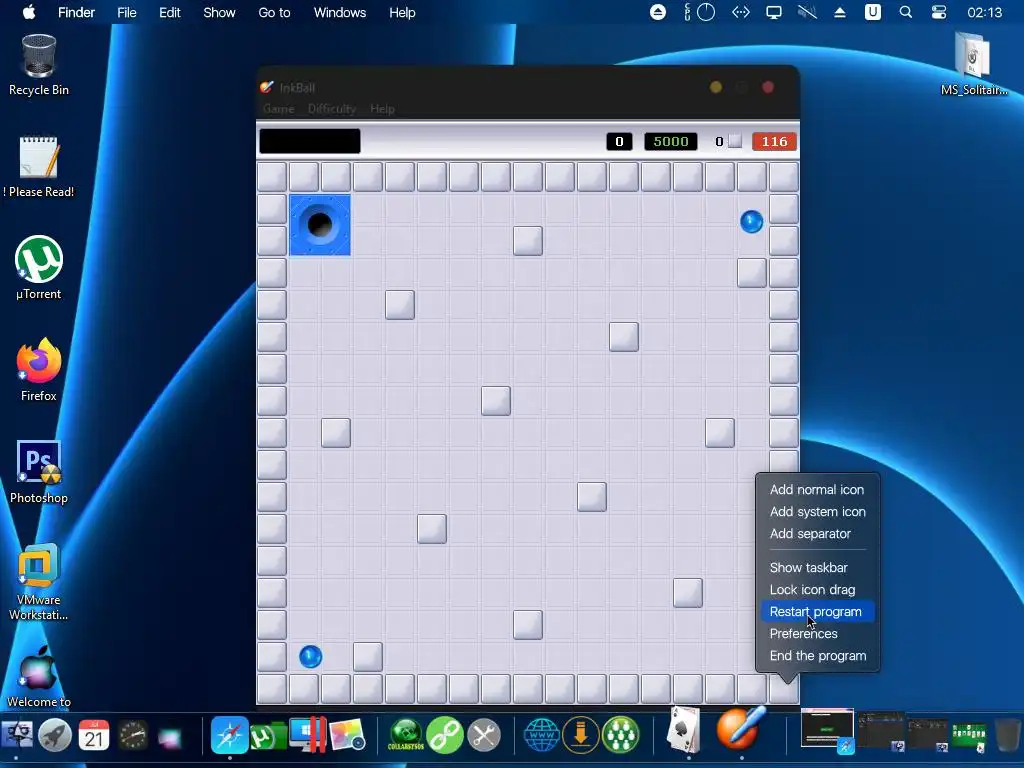Open the µTorrent desktop icon

point(39,268)
